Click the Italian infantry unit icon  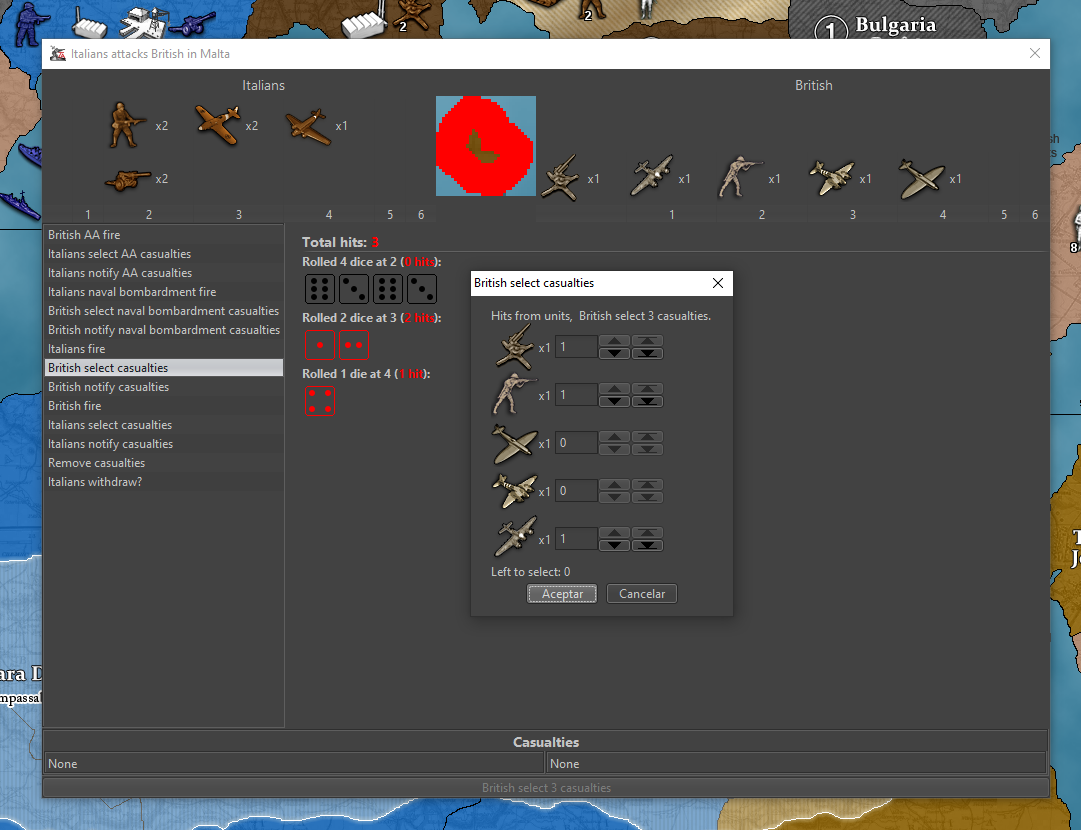(128, 125)
